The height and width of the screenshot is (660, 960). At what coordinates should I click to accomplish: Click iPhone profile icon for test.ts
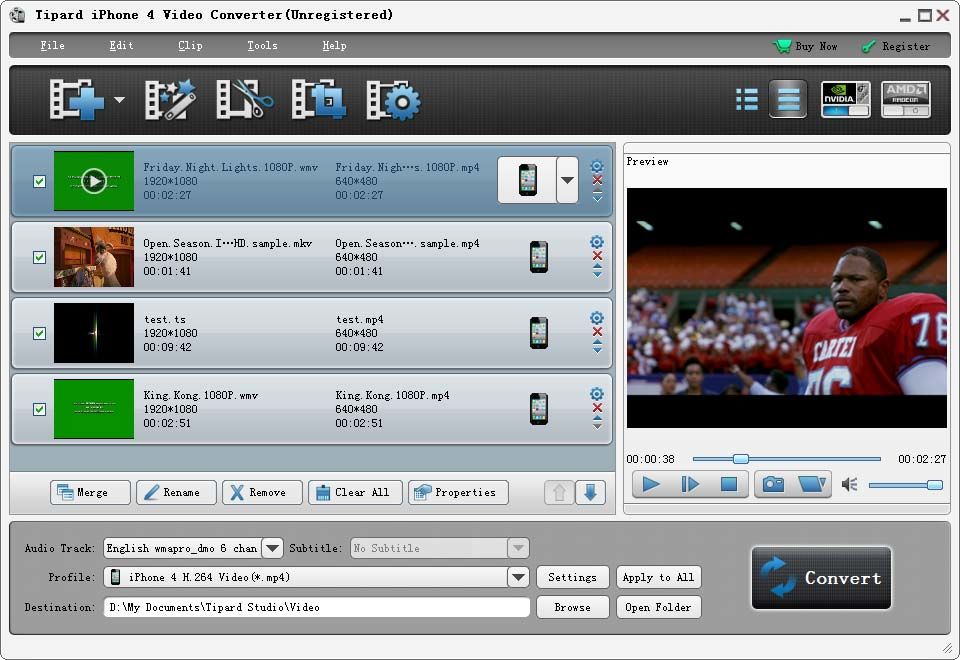click(x=539, y=333)
